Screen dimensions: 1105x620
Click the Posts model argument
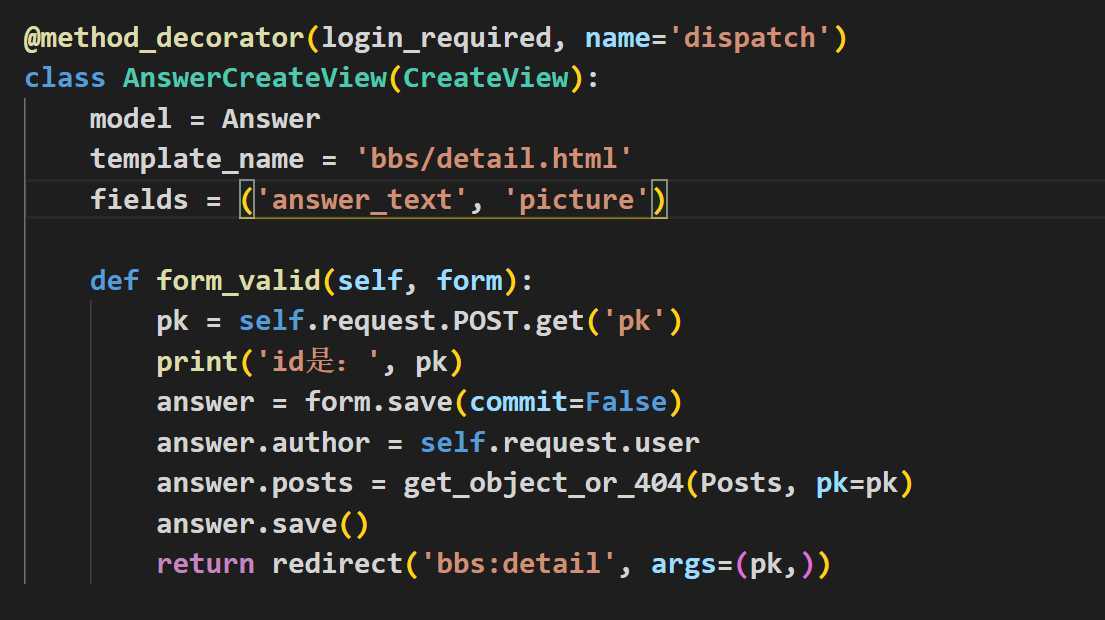[741, 484]
